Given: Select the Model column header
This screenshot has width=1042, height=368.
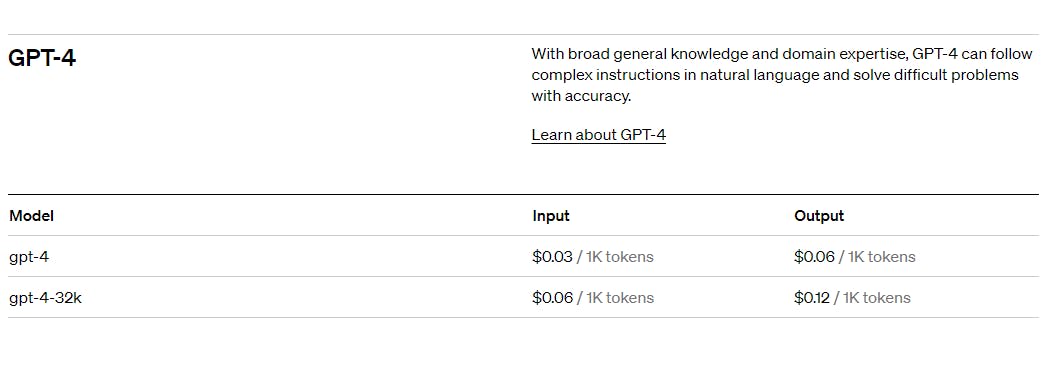Looking at the screenshot, I should coord(31,216).
